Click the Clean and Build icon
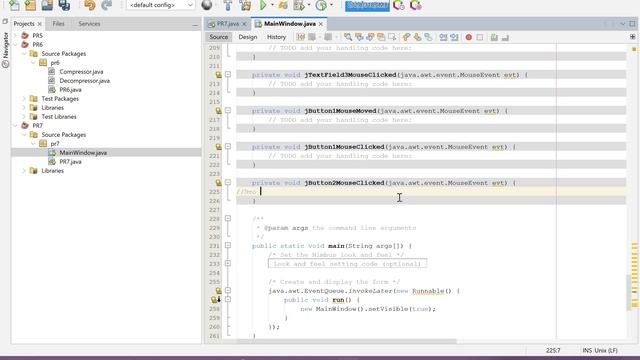This screenshot has height=360, width=640. pyautogui.click(x=245, y=5)
